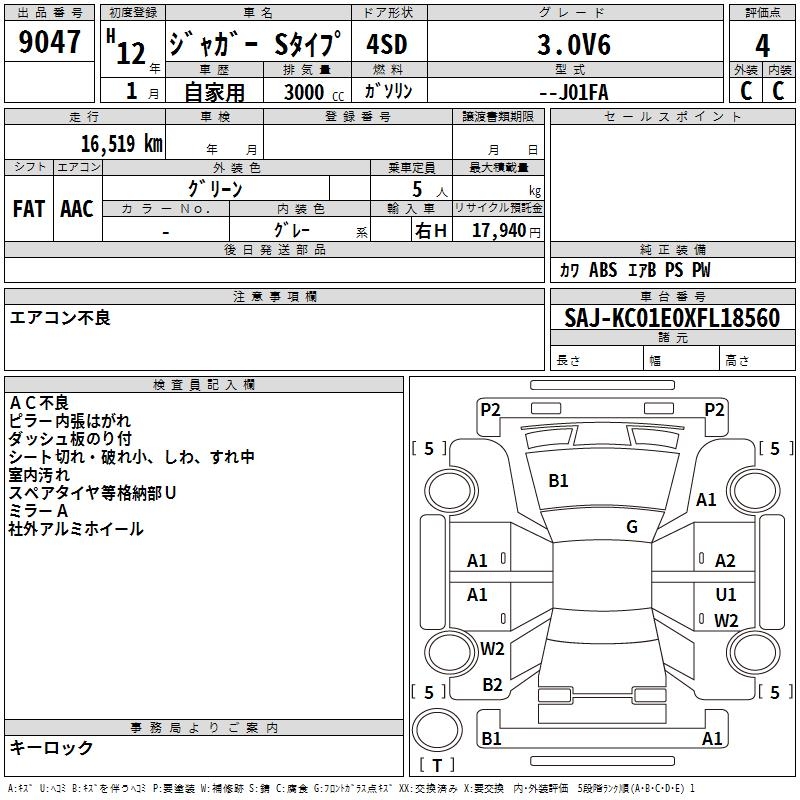Click the U1 dent mark on door
The height and width of the screenshot is (800, 800).
click(726, 595)
